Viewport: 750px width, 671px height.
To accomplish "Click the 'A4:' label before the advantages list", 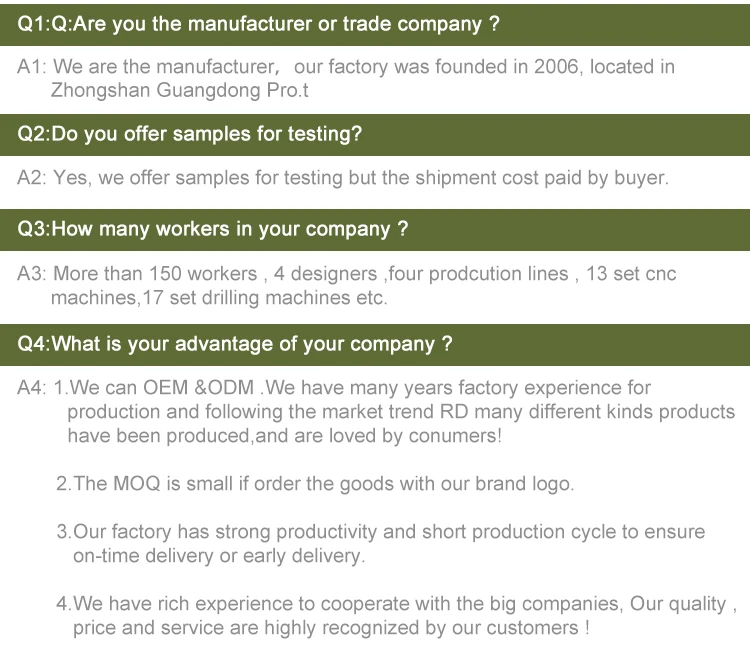I will [x=32, y=388].
